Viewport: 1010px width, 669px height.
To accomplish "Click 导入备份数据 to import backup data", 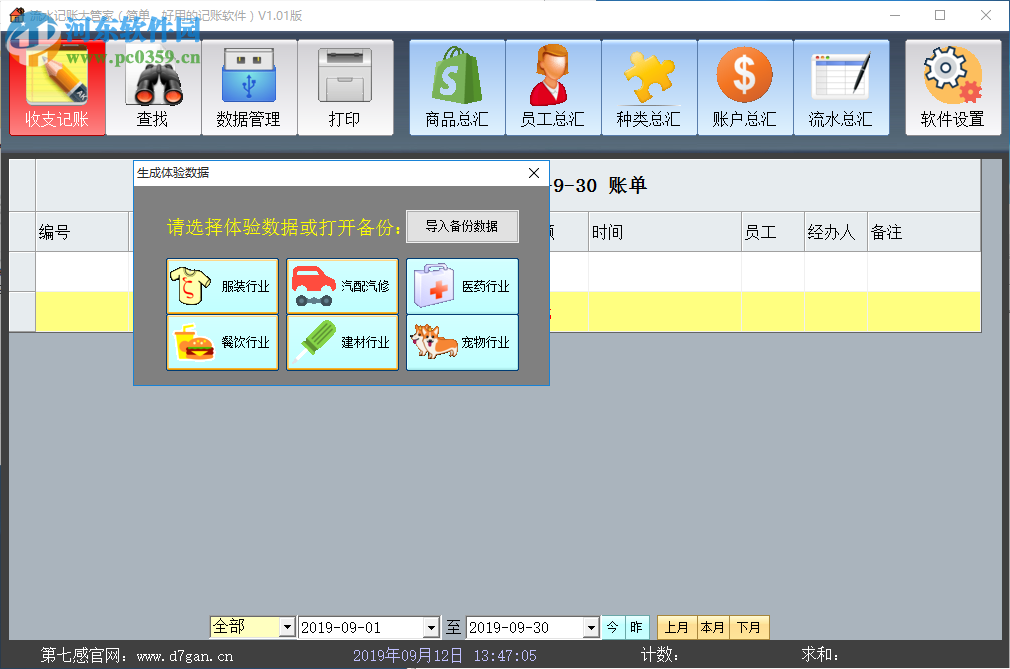I will (x=462, y=226).
